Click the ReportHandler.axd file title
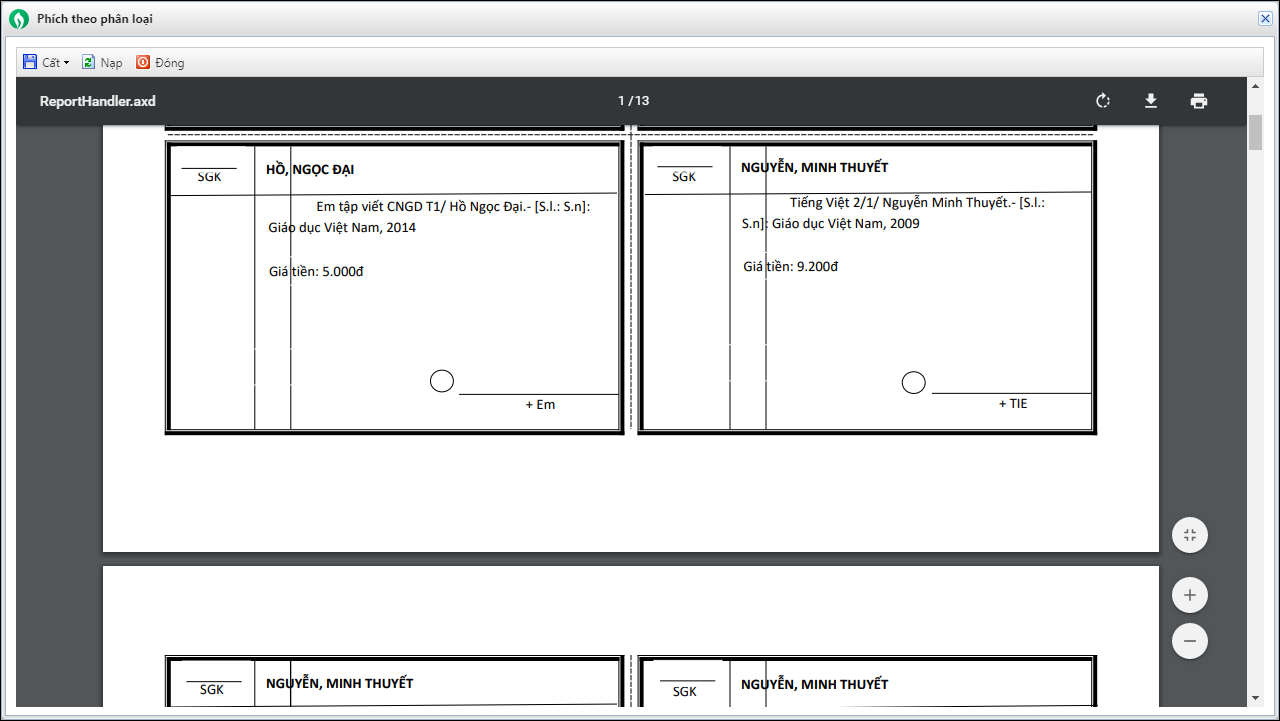This screenshot has width=1280, height=721. [x=98, y=101]
